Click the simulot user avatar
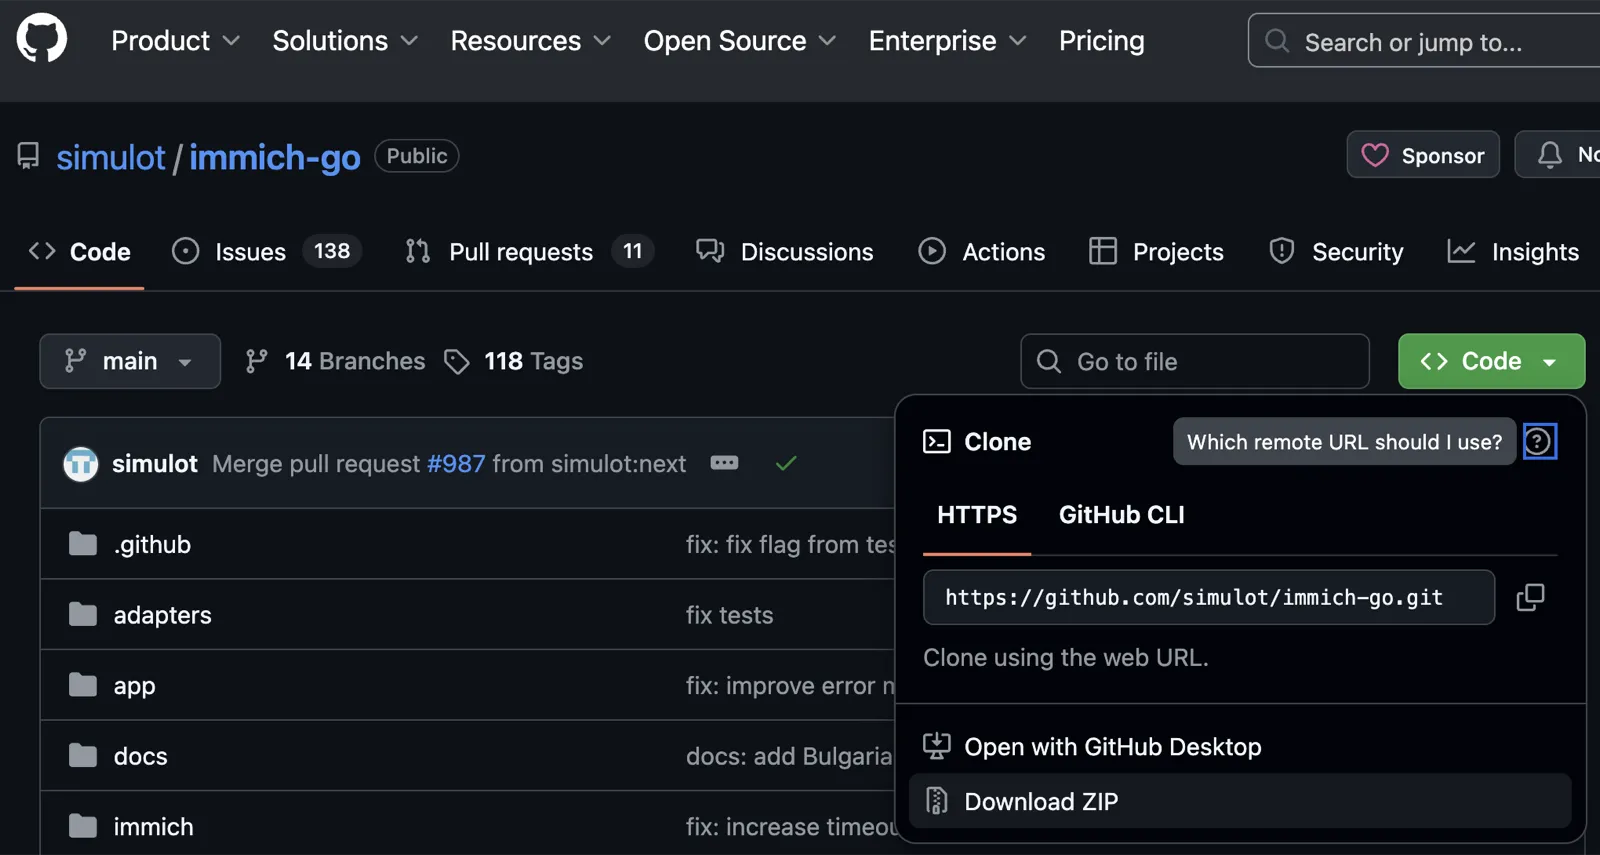Image resolution: width=1600 pixels, height=855 pixels. tap(81, 464)
